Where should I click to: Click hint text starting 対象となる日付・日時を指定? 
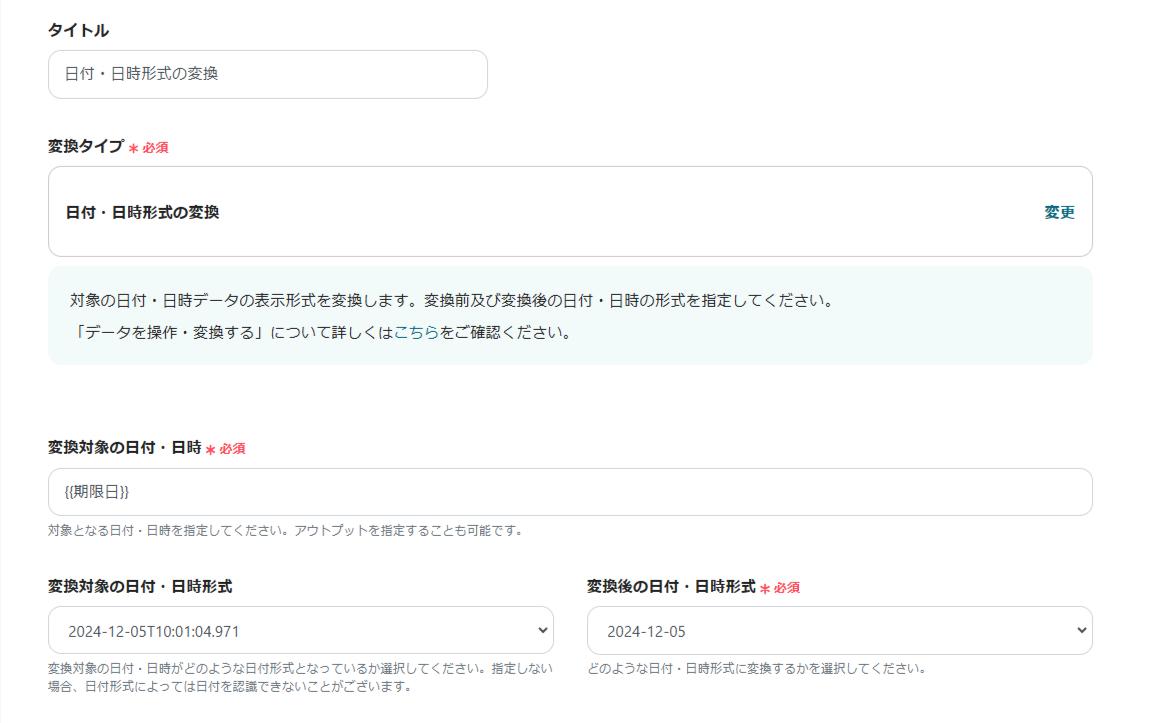pyautogui.click(x=285, y=530)
